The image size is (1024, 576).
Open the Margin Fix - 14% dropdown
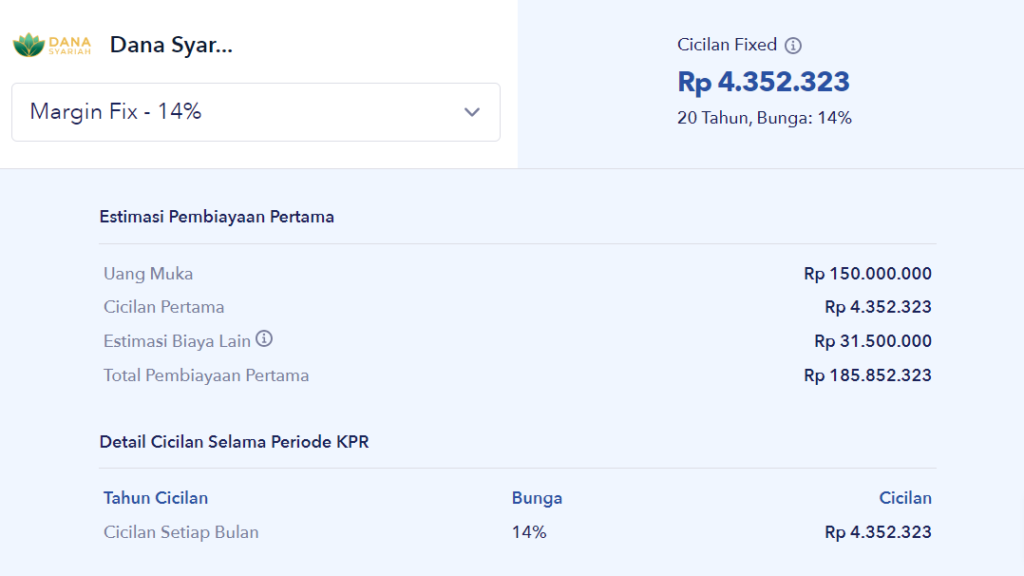(255, 112)
